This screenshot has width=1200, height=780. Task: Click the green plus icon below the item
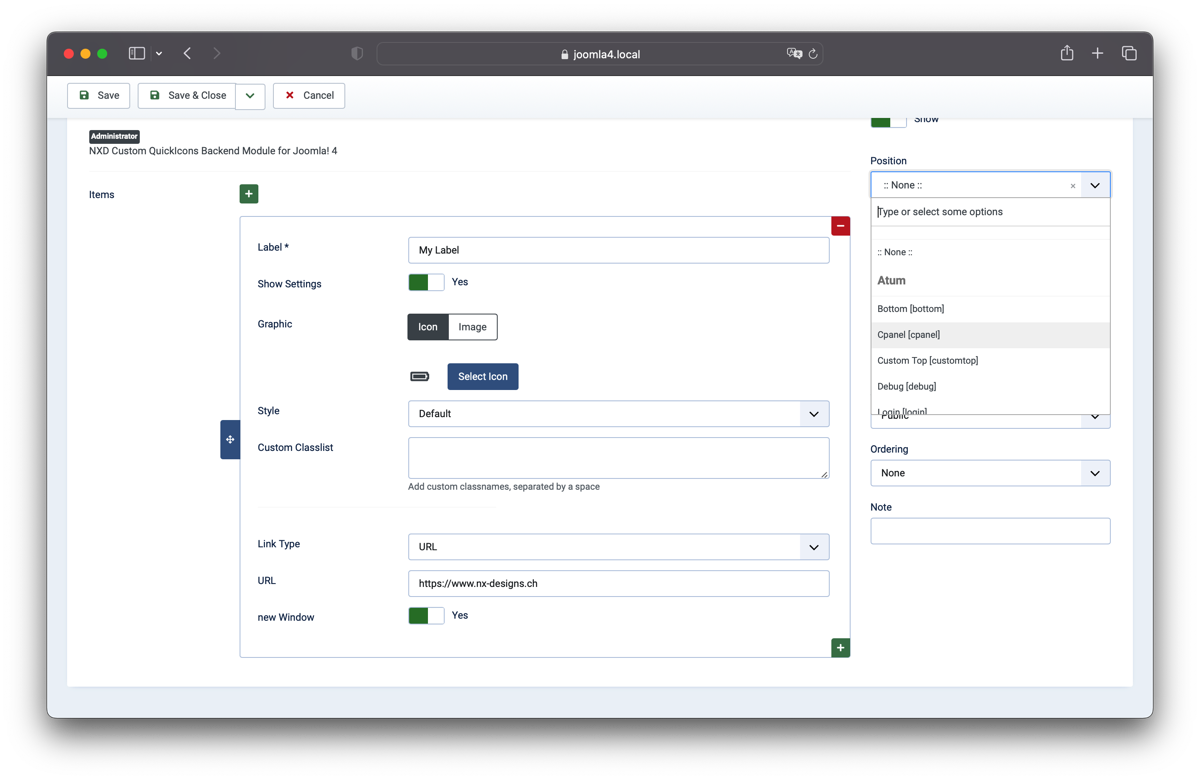[840, 648]
